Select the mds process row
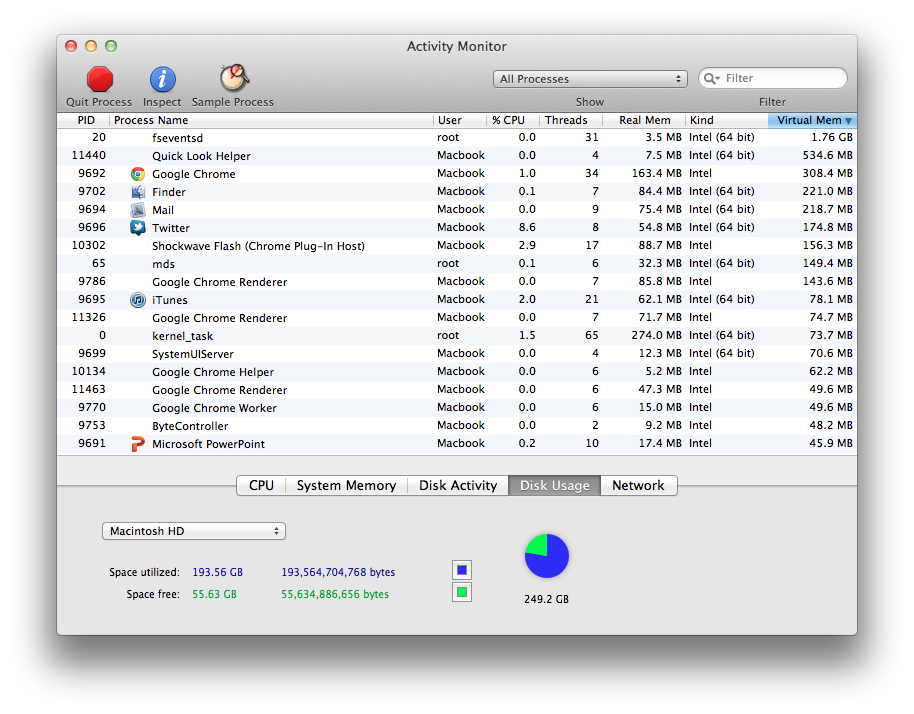The width and height of the screenshot is (914, 714). (457, 264)
